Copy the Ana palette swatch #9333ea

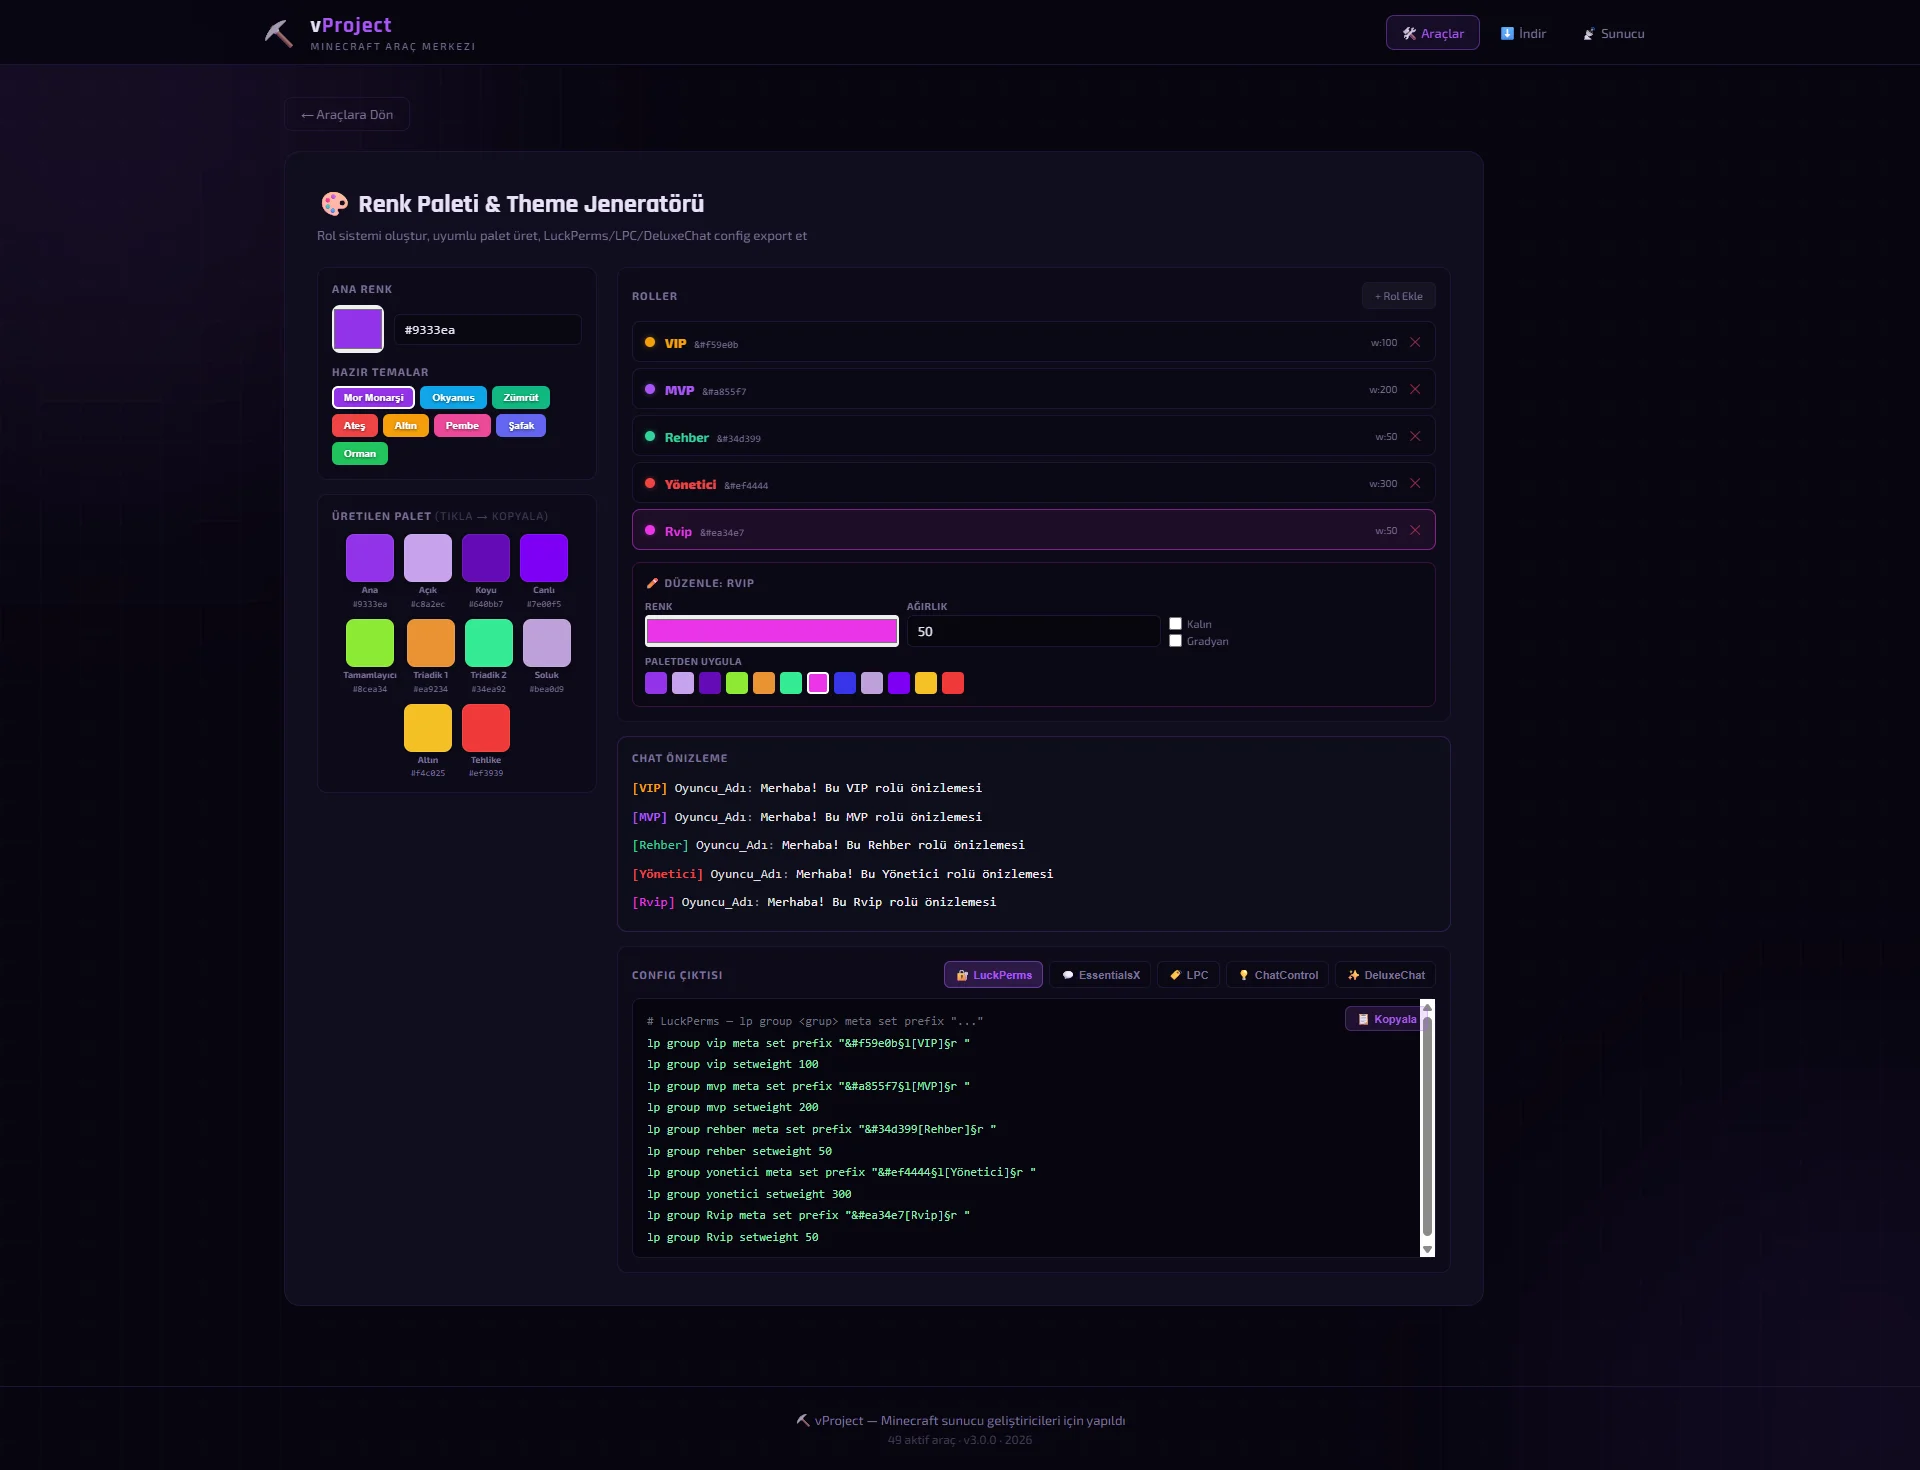(x=370, y=558)
